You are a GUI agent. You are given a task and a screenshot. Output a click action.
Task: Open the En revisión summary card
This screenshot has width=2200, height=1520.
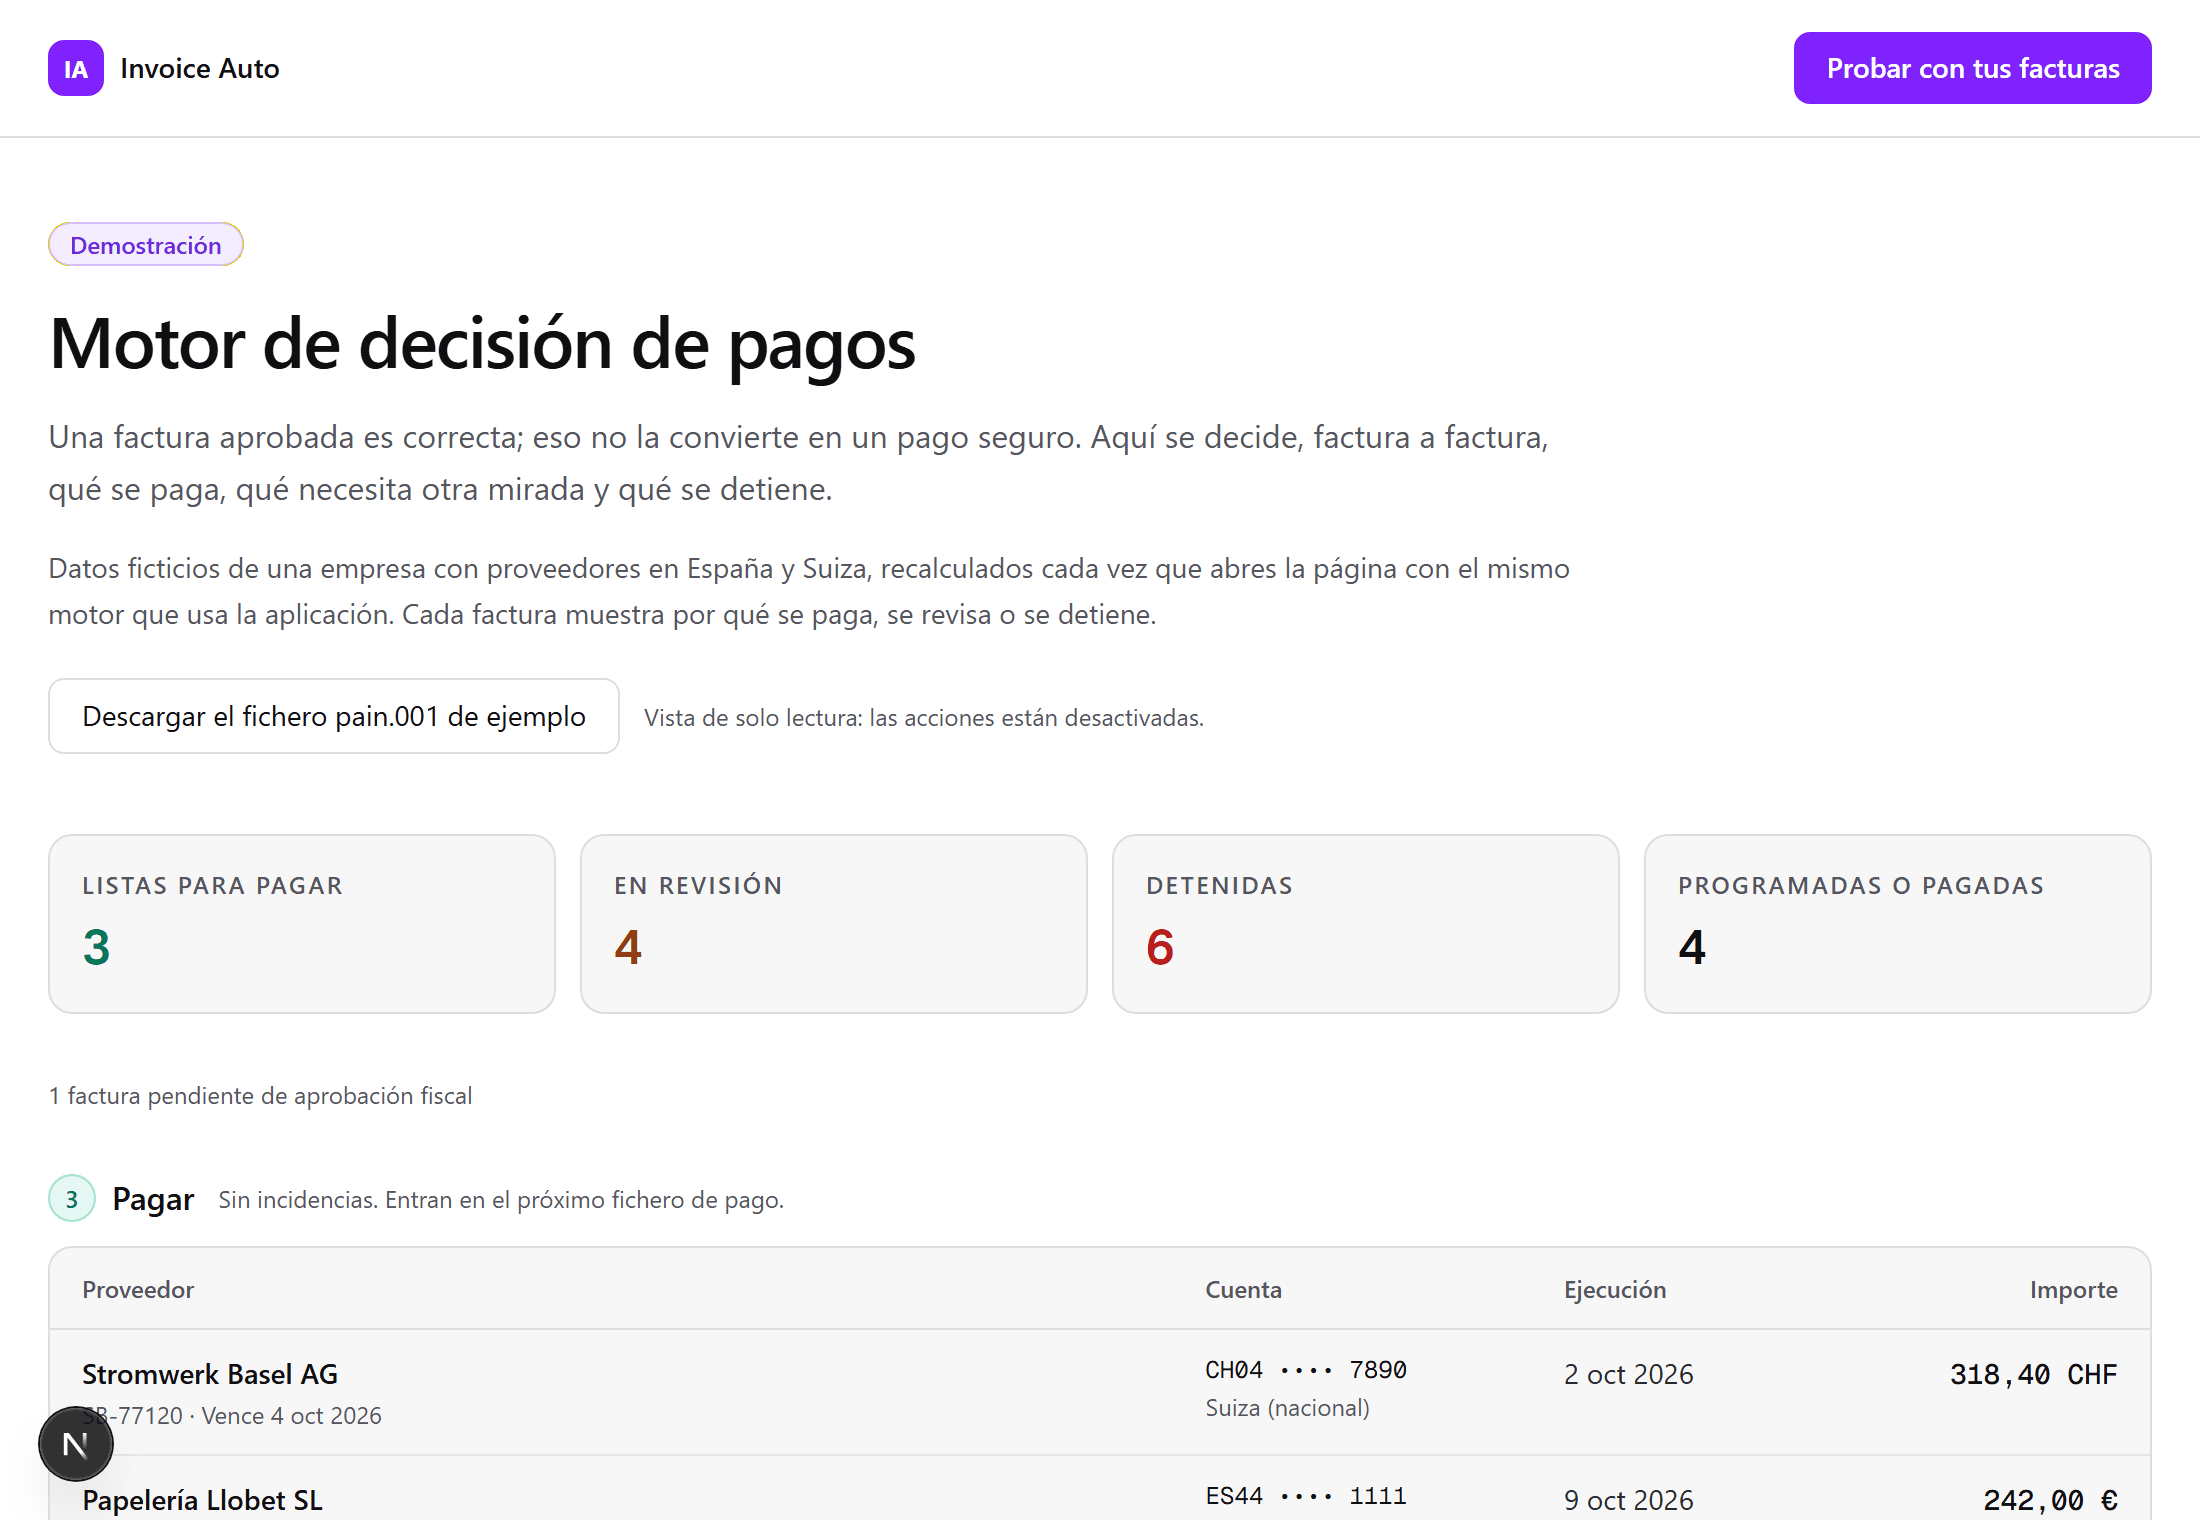pos(834,924)
